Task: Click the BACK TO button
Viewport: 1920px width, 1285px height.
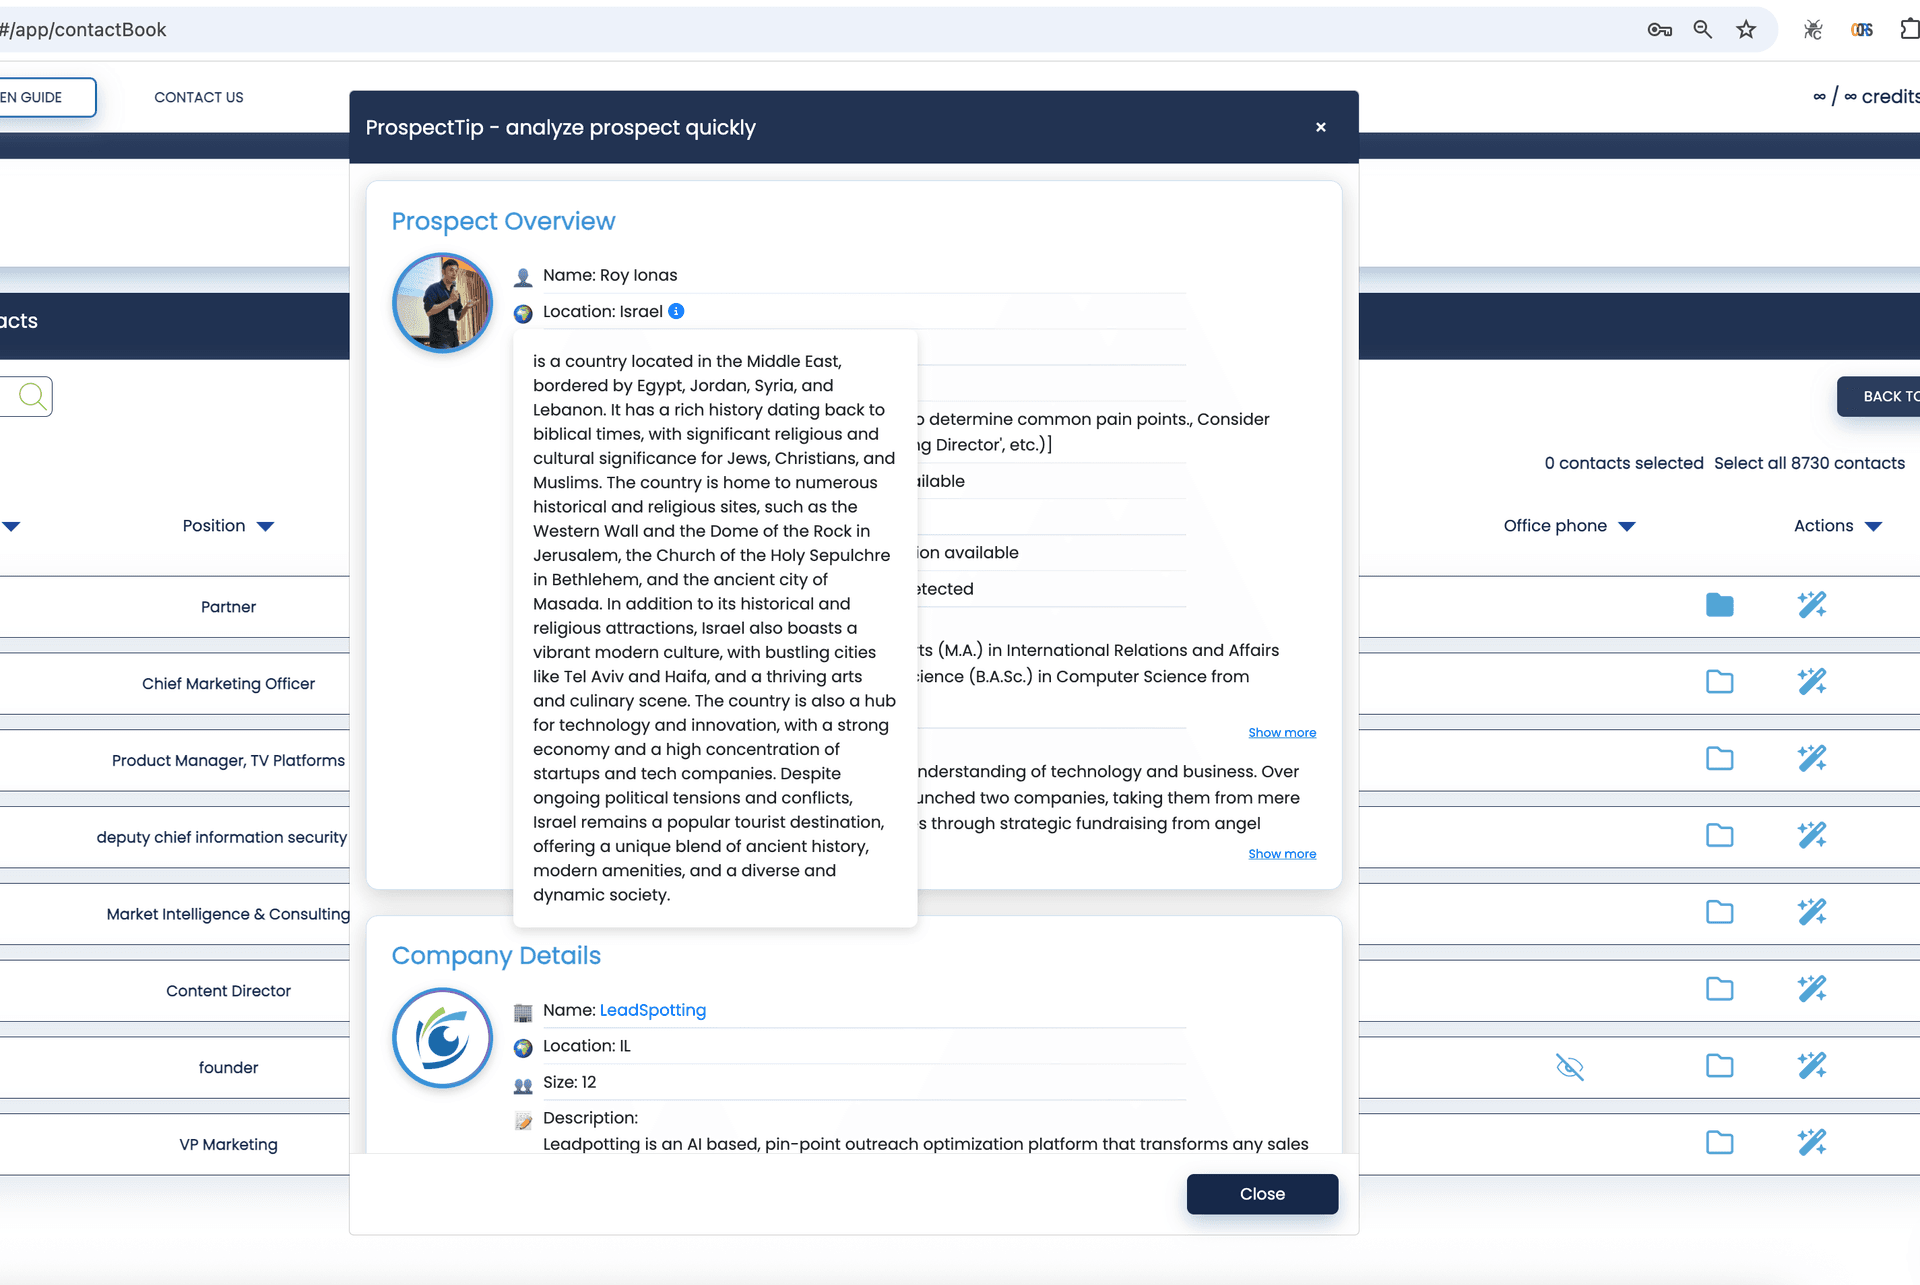Action: tap(1880, 397)
